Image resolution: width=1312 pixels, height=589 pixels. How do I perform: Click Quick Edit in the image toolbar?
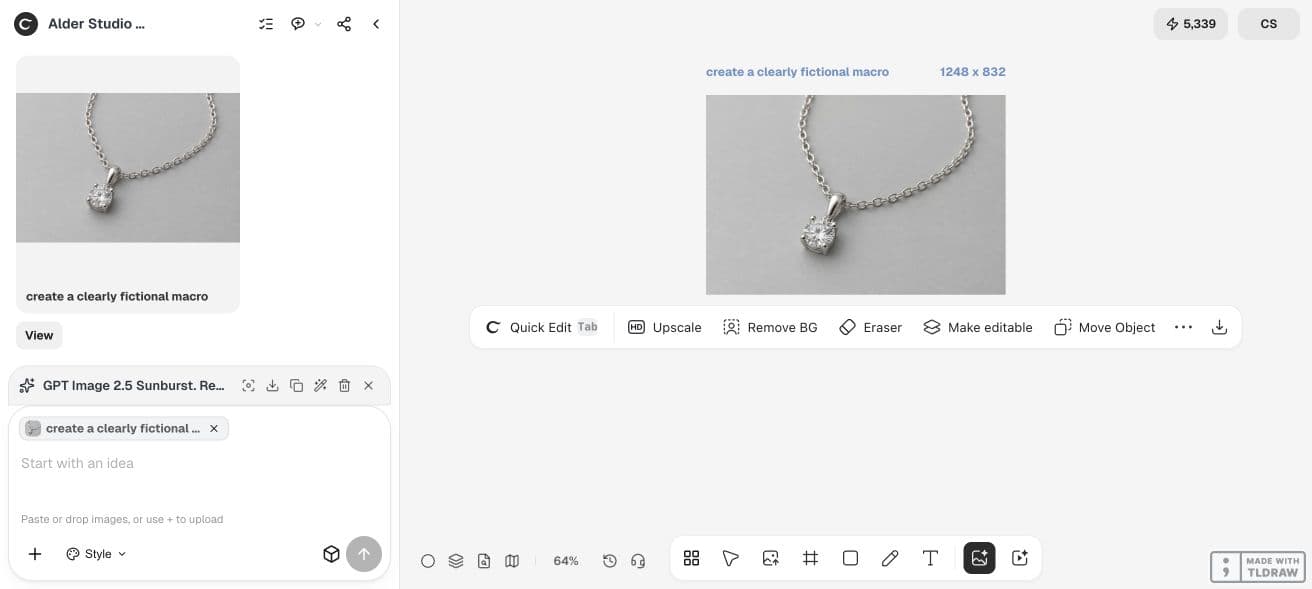(541, 327)
